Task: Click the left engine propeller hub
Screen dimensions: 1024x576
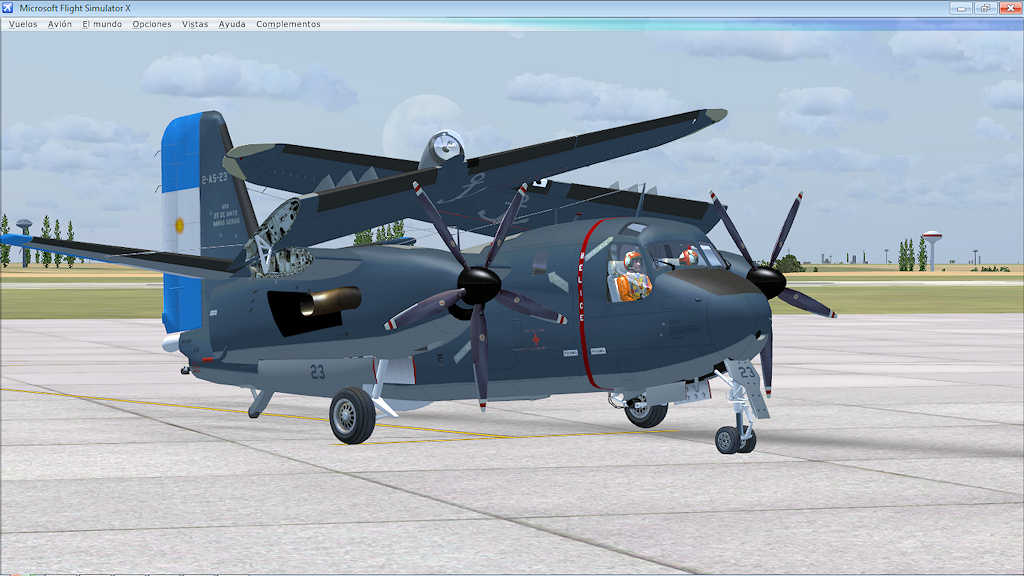Action: click(x=479, y=286)
